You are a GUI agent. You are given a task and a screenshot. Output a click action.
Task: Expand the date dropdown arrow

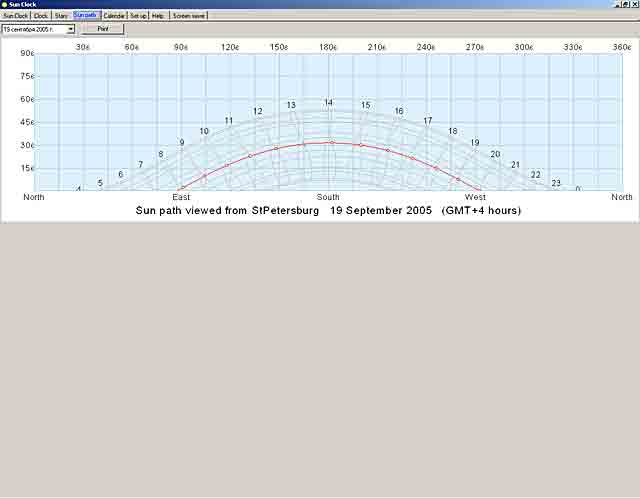pyautogui.click(x=71, y=29)
